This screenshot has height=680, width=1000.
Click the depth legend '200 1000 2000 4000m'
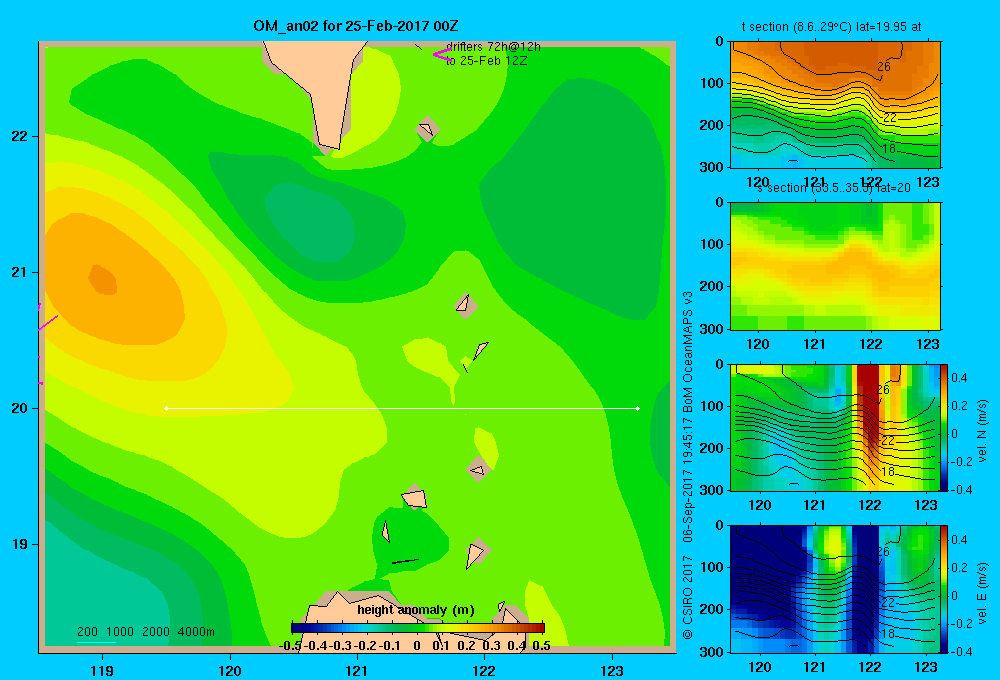[145, 632]
